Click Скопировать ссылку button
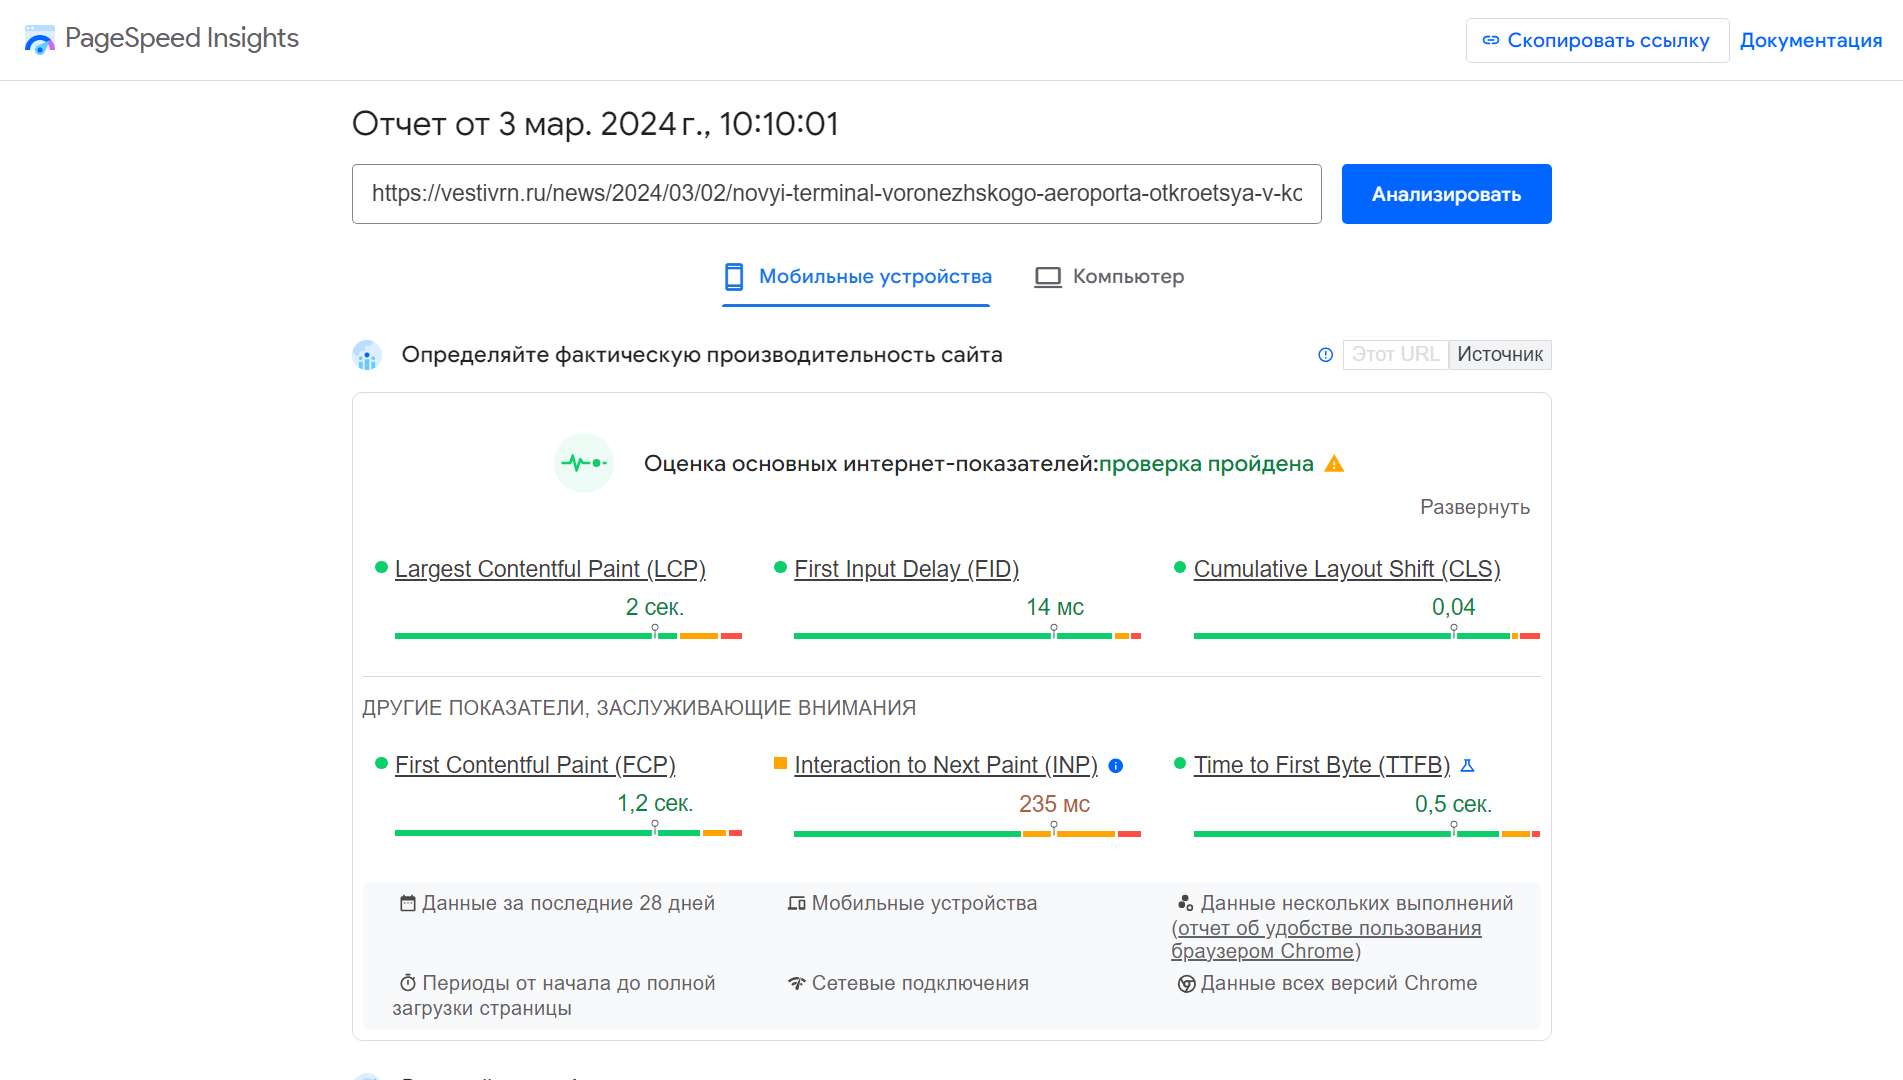 (1597, 41)
